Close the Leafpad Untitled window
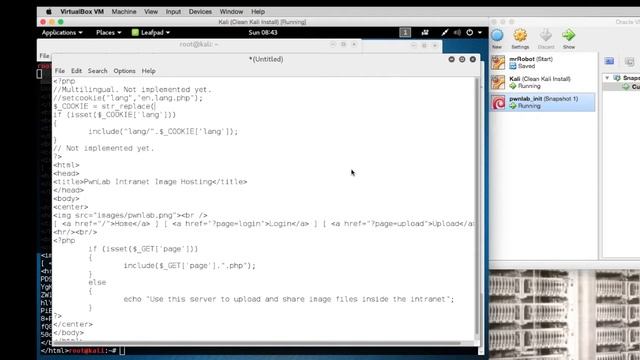This screenshot has height=360, width=640. (473, 59)
